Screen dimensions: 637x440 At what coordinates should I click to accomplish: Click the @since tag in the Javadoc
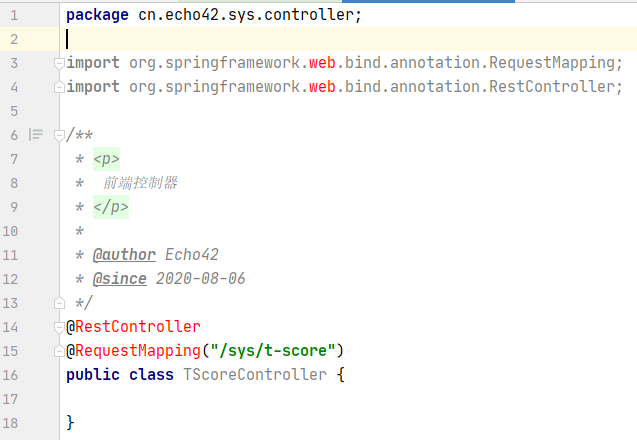click(118, 279)
